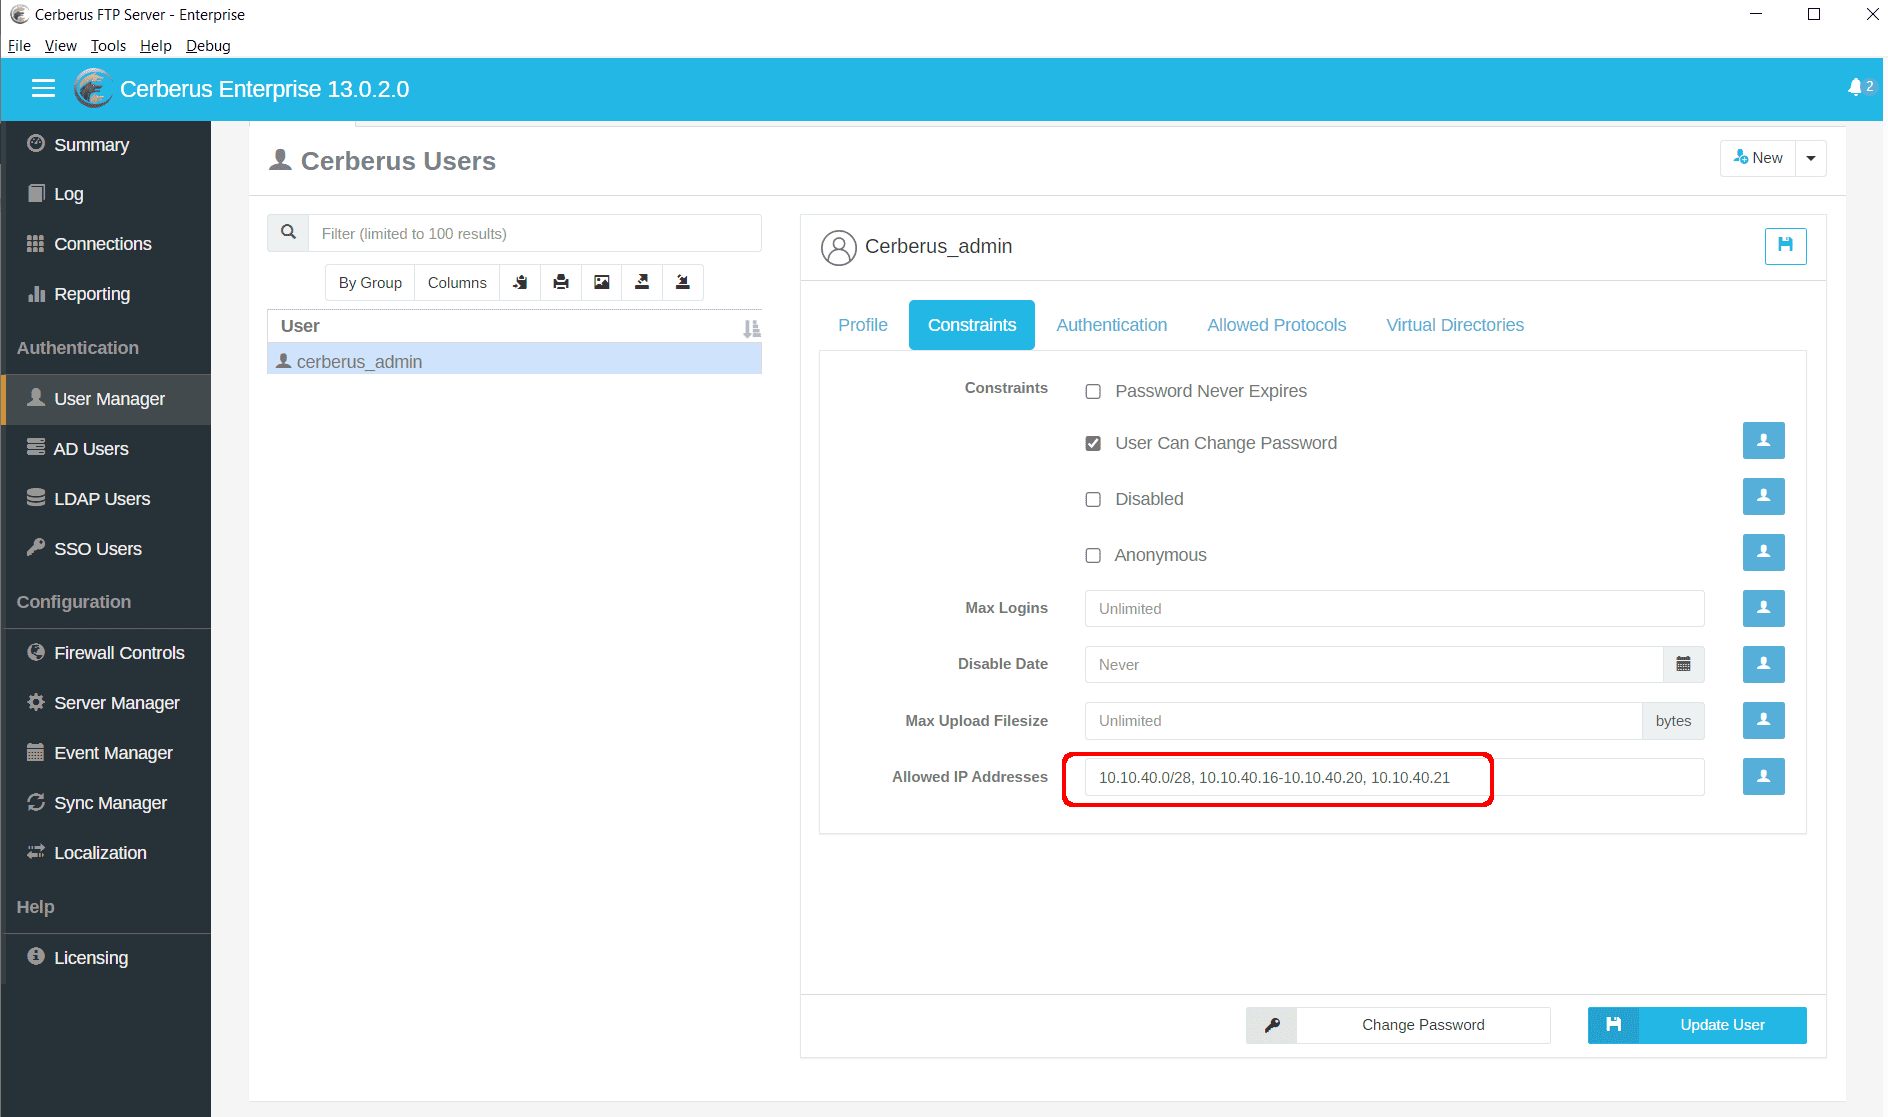Click the Max Logins input field
This screenshot has width=1888, height=1117.
coord(1394,608)
